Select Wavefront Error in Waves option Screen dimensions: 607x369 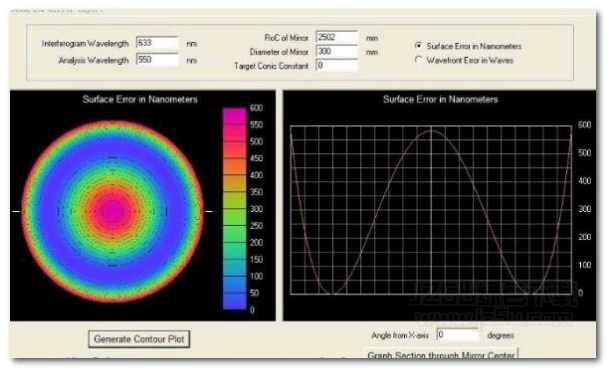pos(418,60)
